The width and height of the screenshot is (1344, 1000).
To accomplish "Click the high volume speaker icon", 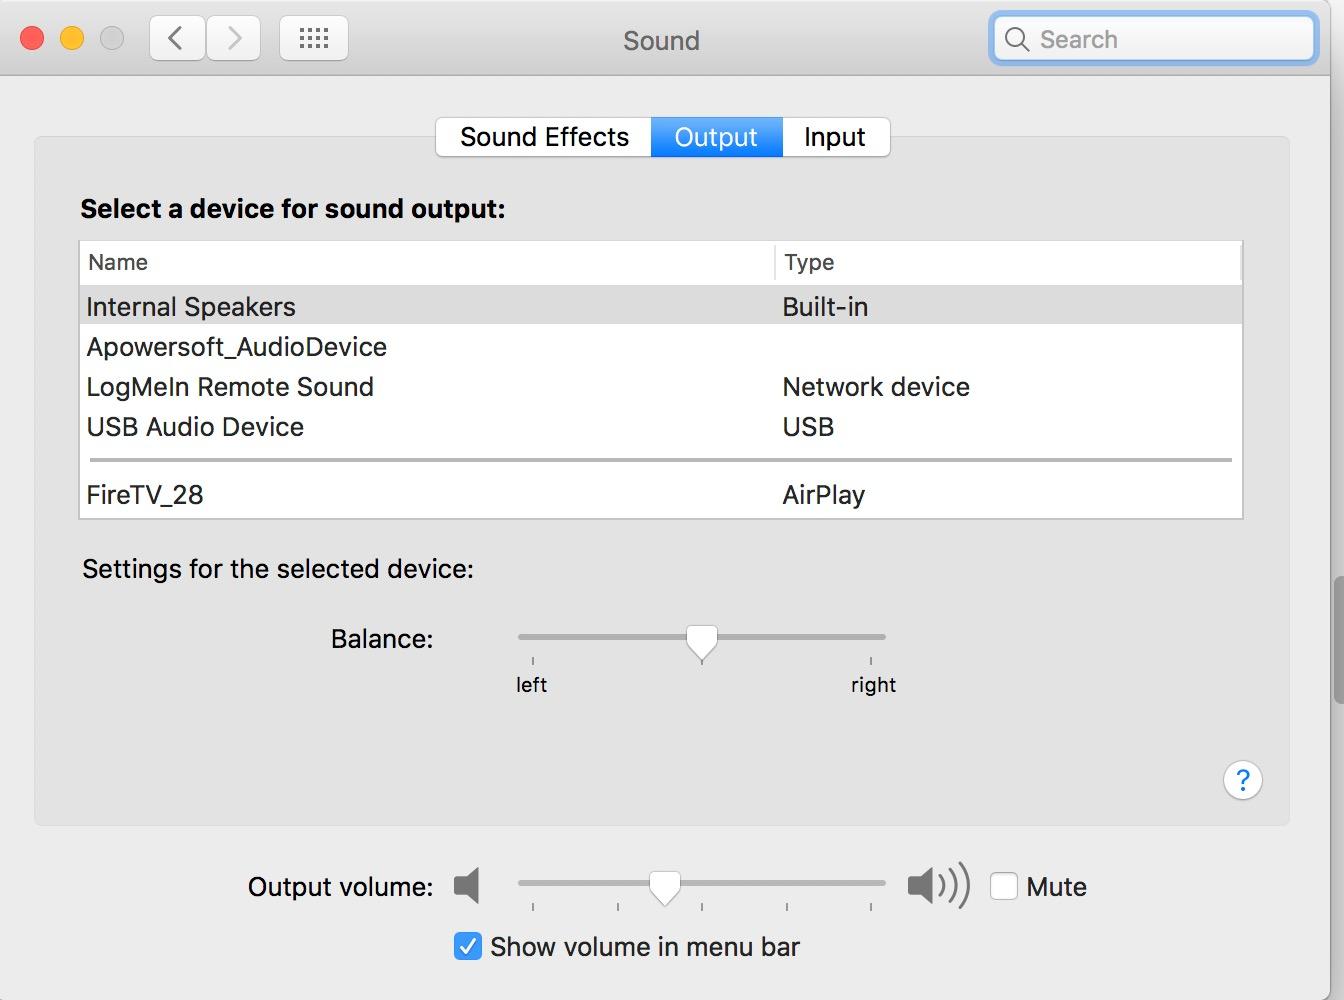I will point(937,886).
